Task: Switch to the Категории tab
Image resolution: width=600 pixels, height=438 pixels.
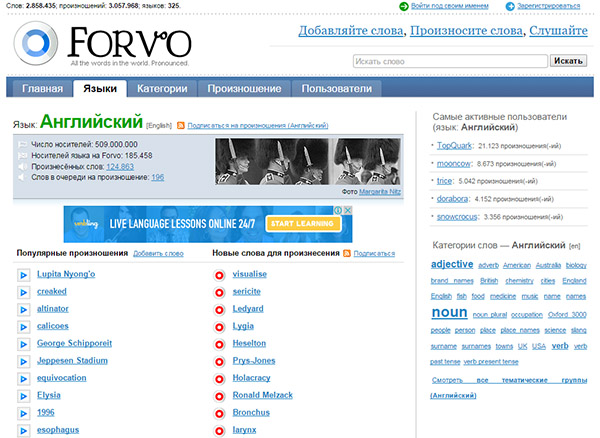Action: click(162, 88)
